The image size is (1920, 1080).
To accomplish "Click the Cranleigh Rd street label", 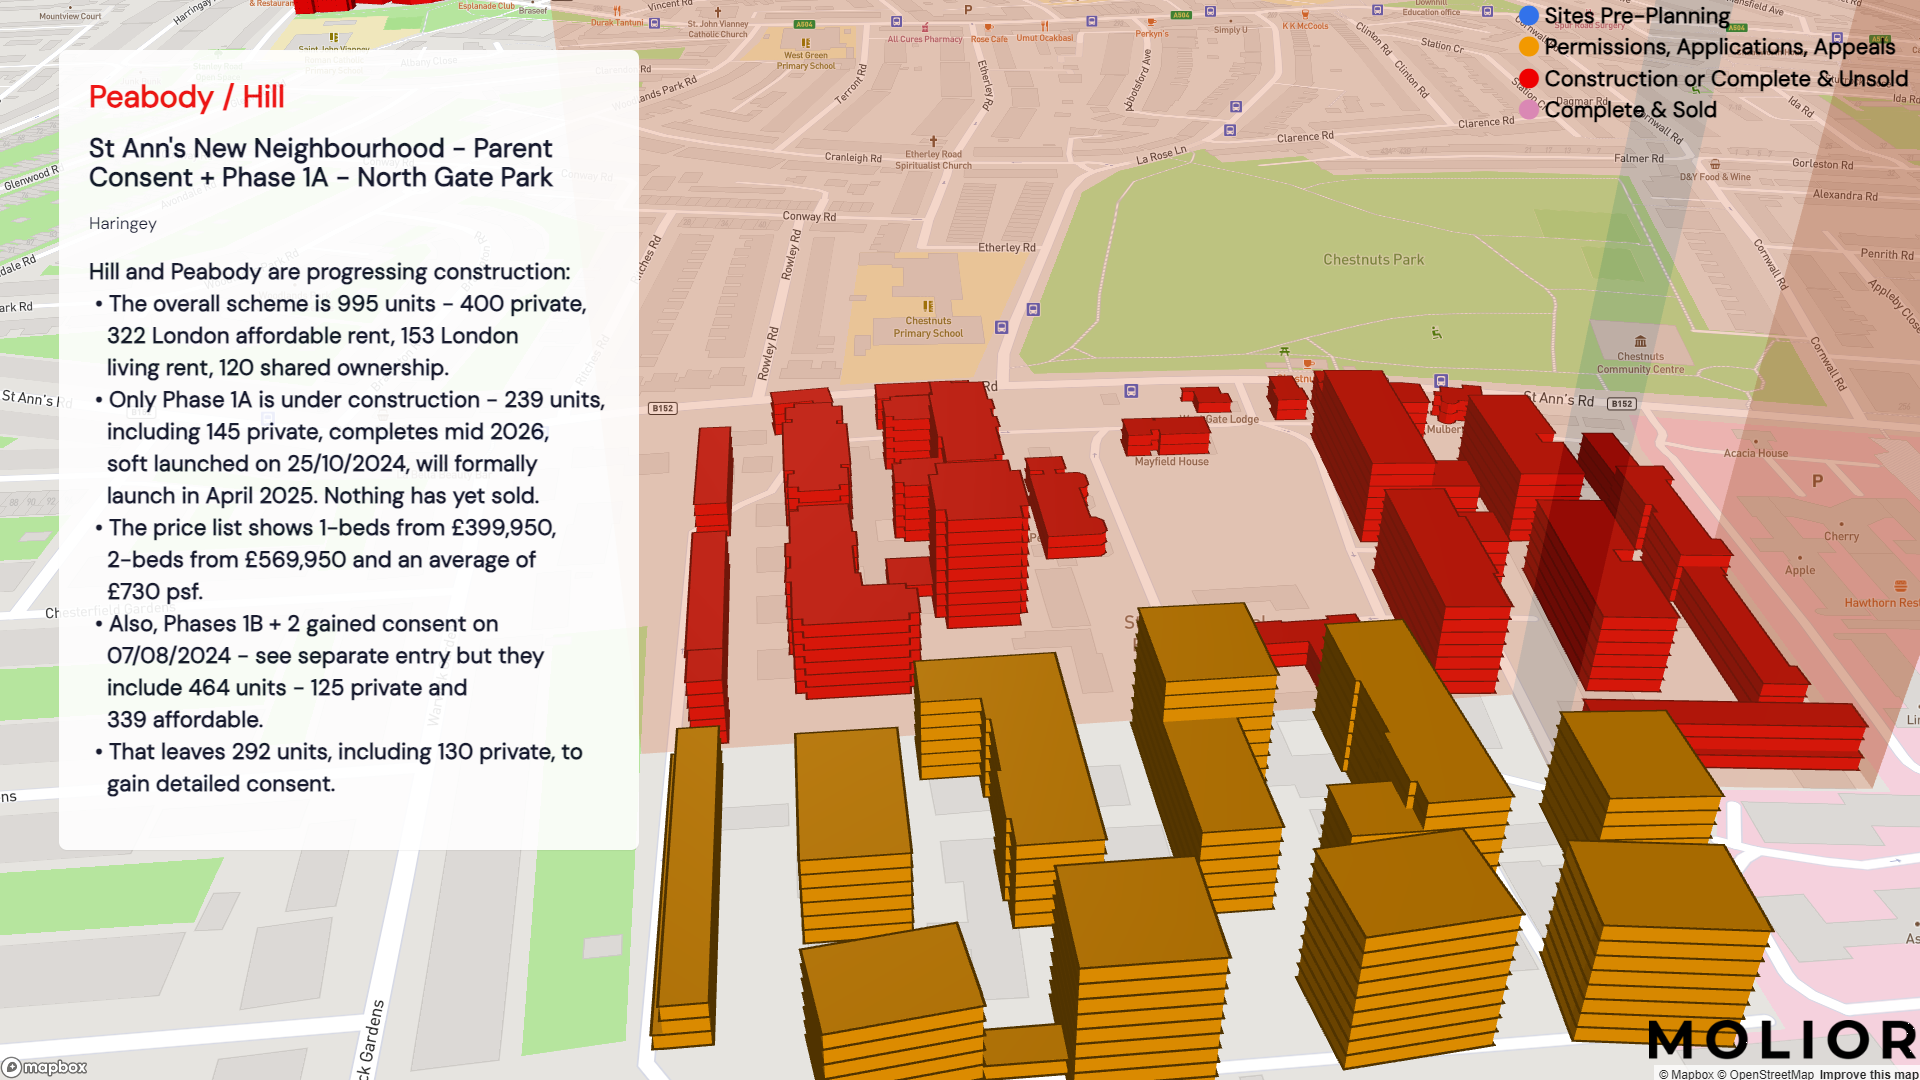I will (853, 158).
